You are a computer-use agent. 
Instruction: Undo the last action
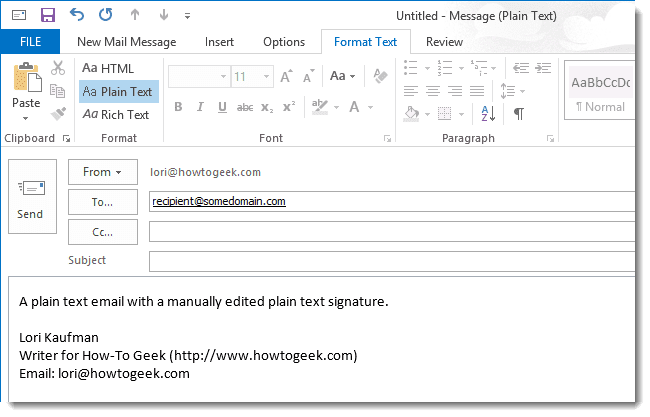point(78,15)
